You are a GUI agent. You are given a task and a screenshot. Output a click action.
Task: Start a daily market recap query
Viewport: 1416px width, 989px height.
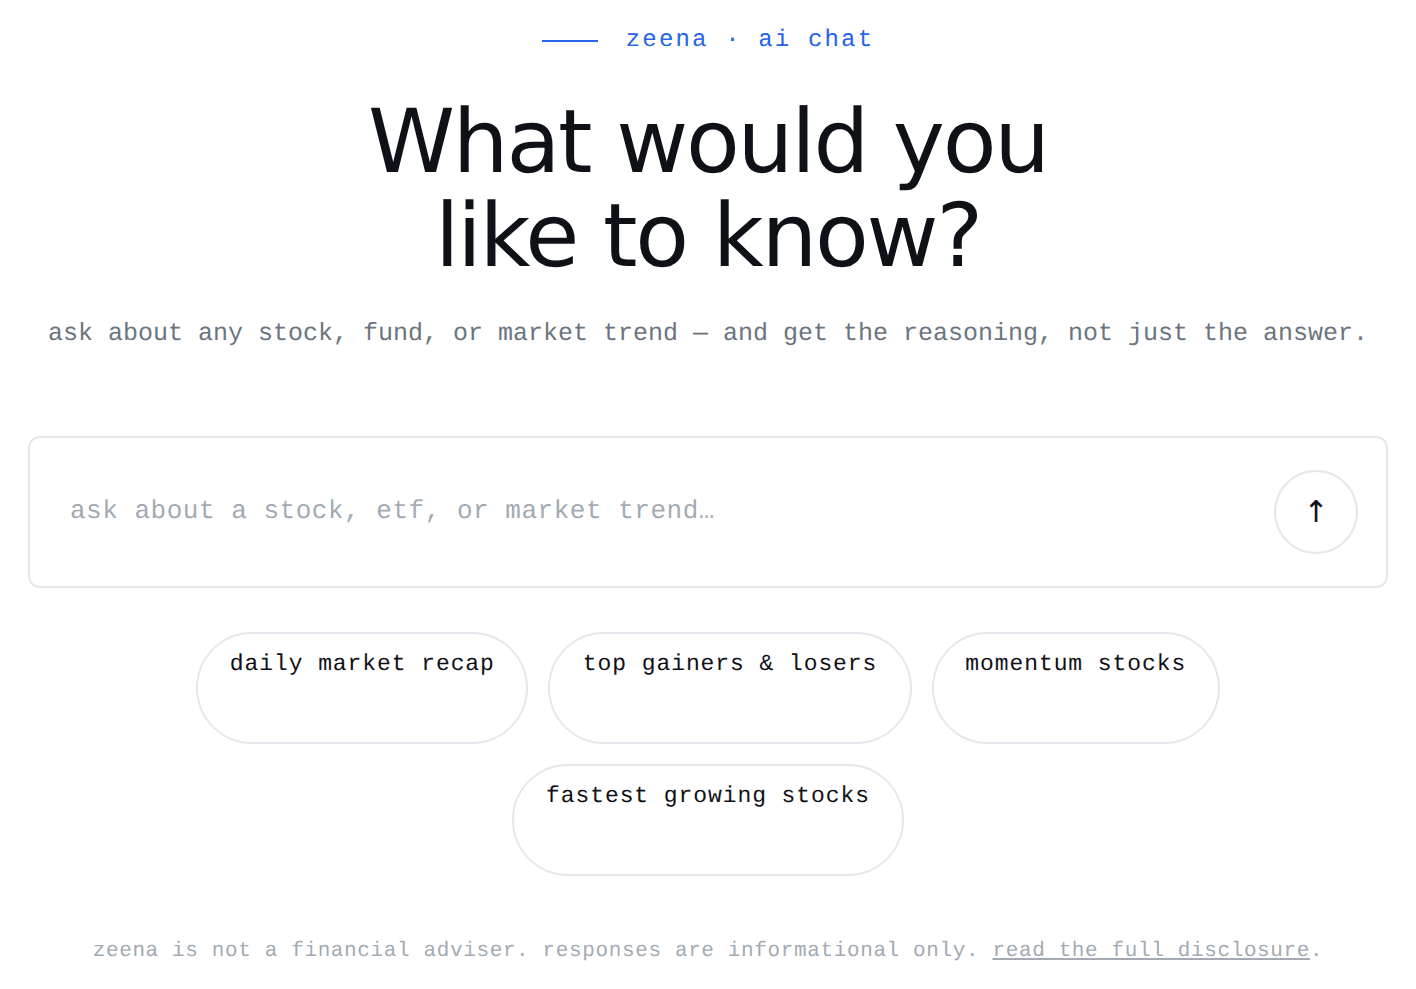pyautogui.click(x=362, y=688)
